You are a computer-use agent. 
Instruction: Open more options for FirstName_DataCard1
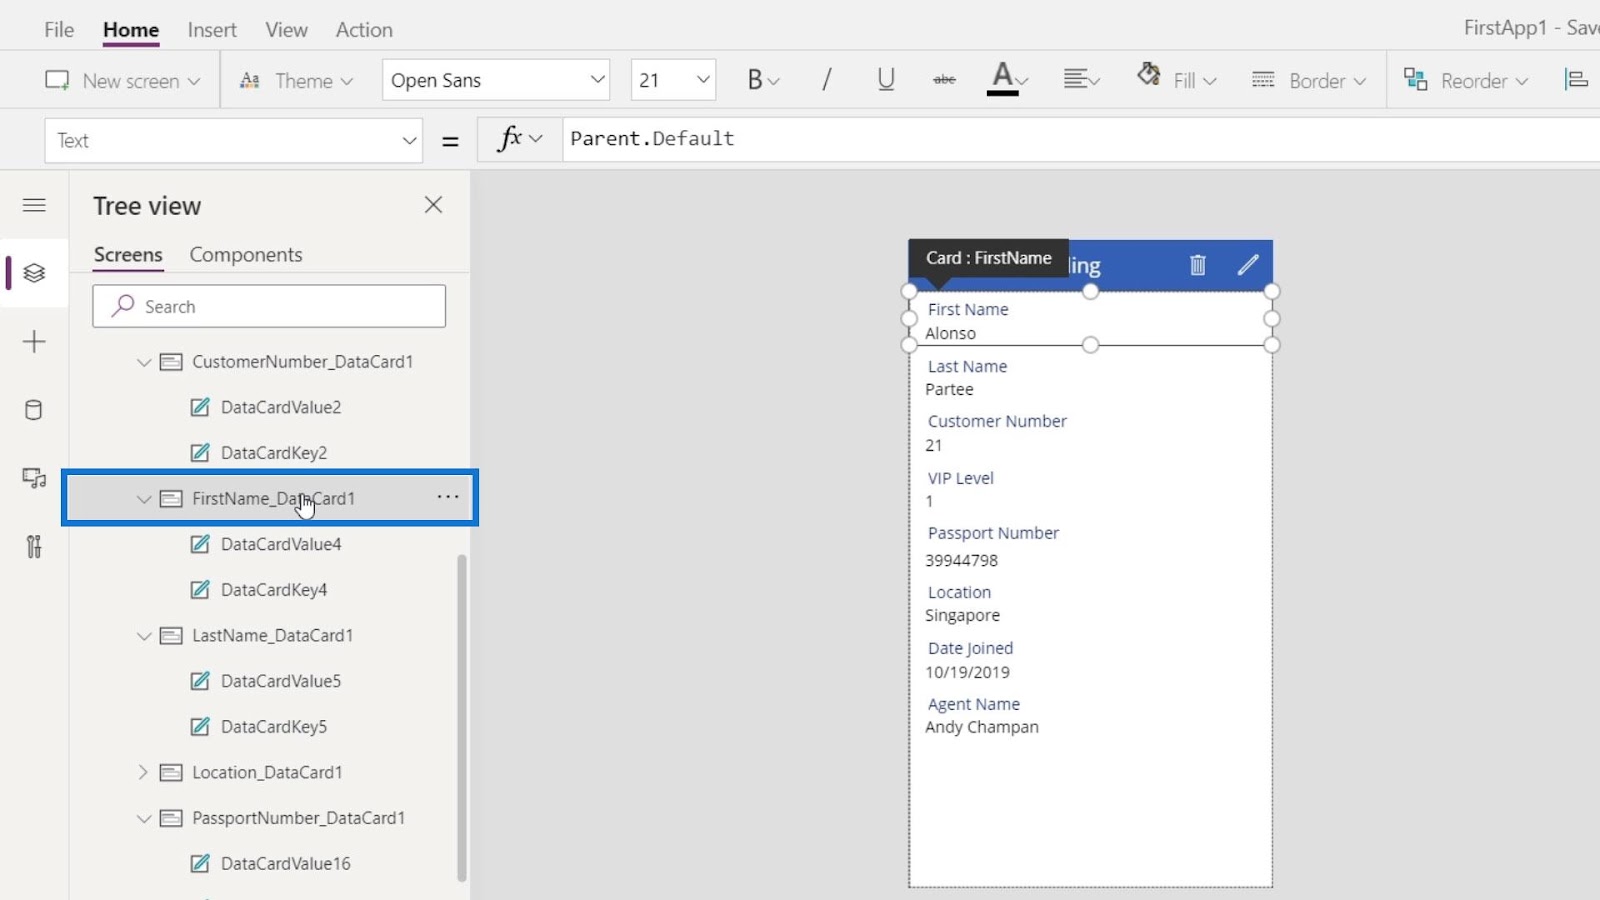pyautogui.click(x=448, y=497)
